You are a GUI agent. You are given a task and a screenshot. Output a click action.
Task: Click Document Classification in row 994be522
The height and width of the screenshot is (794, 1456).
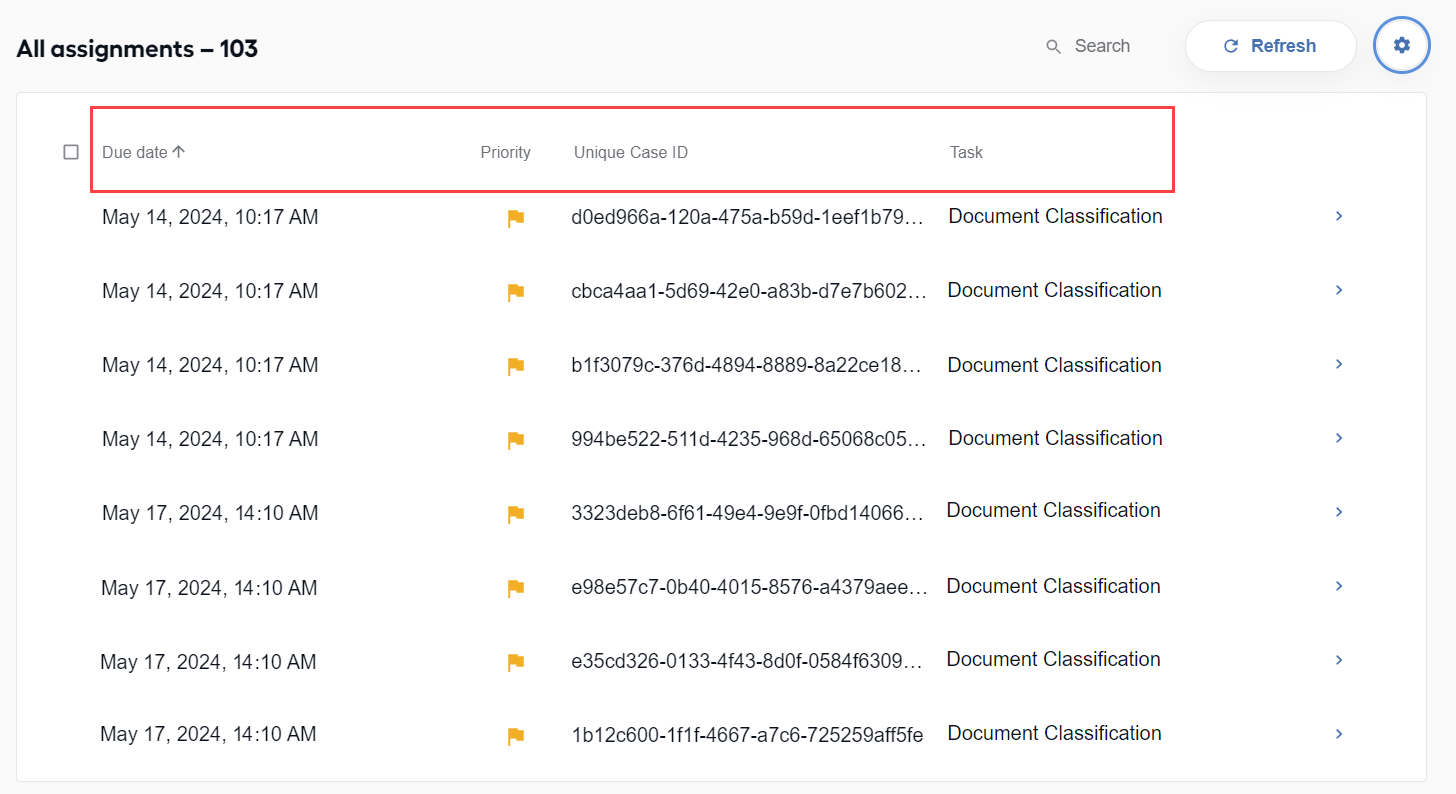pos(1055,438)
